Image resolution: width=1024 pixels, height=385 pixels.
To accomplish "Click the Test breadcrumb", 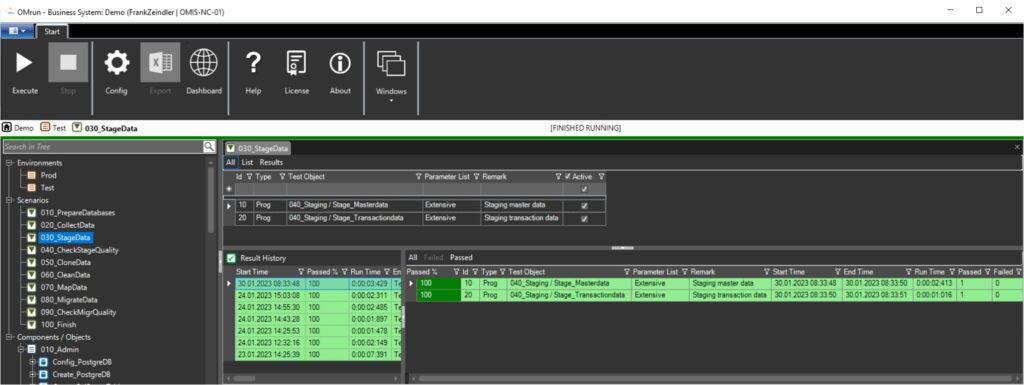I will pyautogui.click(x=54, y=128).
